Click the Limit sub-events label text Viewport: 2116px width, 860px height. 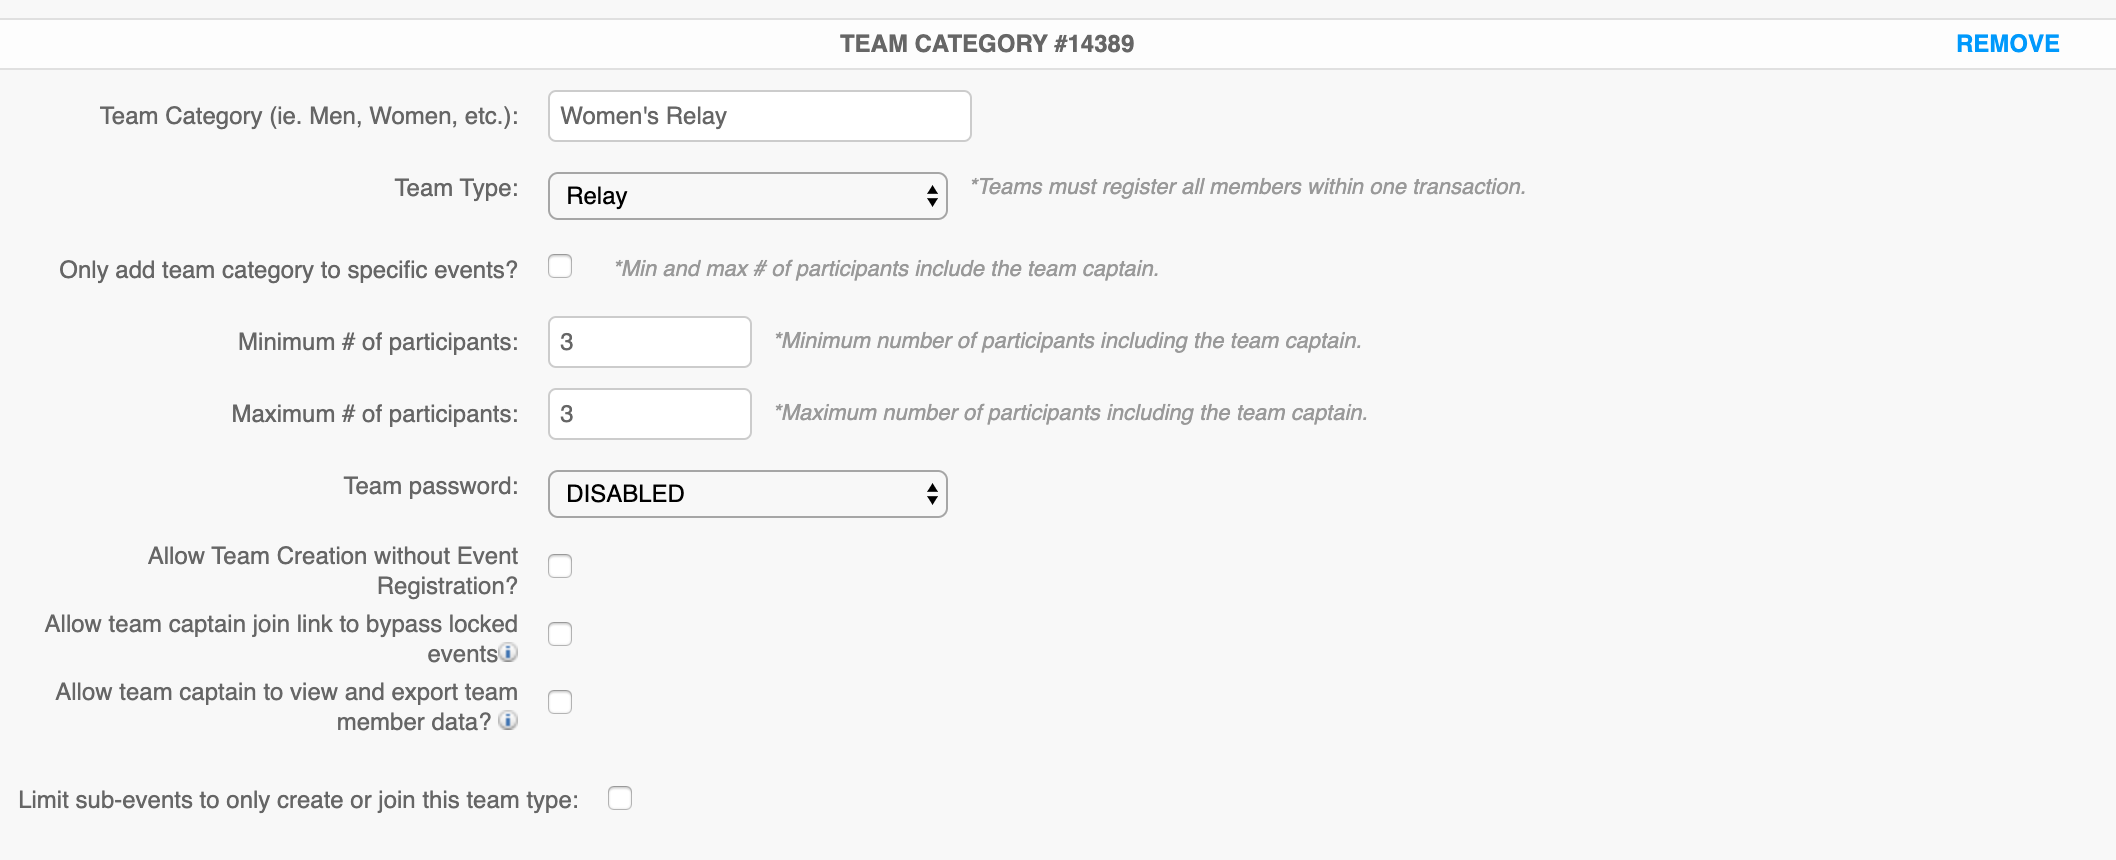[298, 800]
